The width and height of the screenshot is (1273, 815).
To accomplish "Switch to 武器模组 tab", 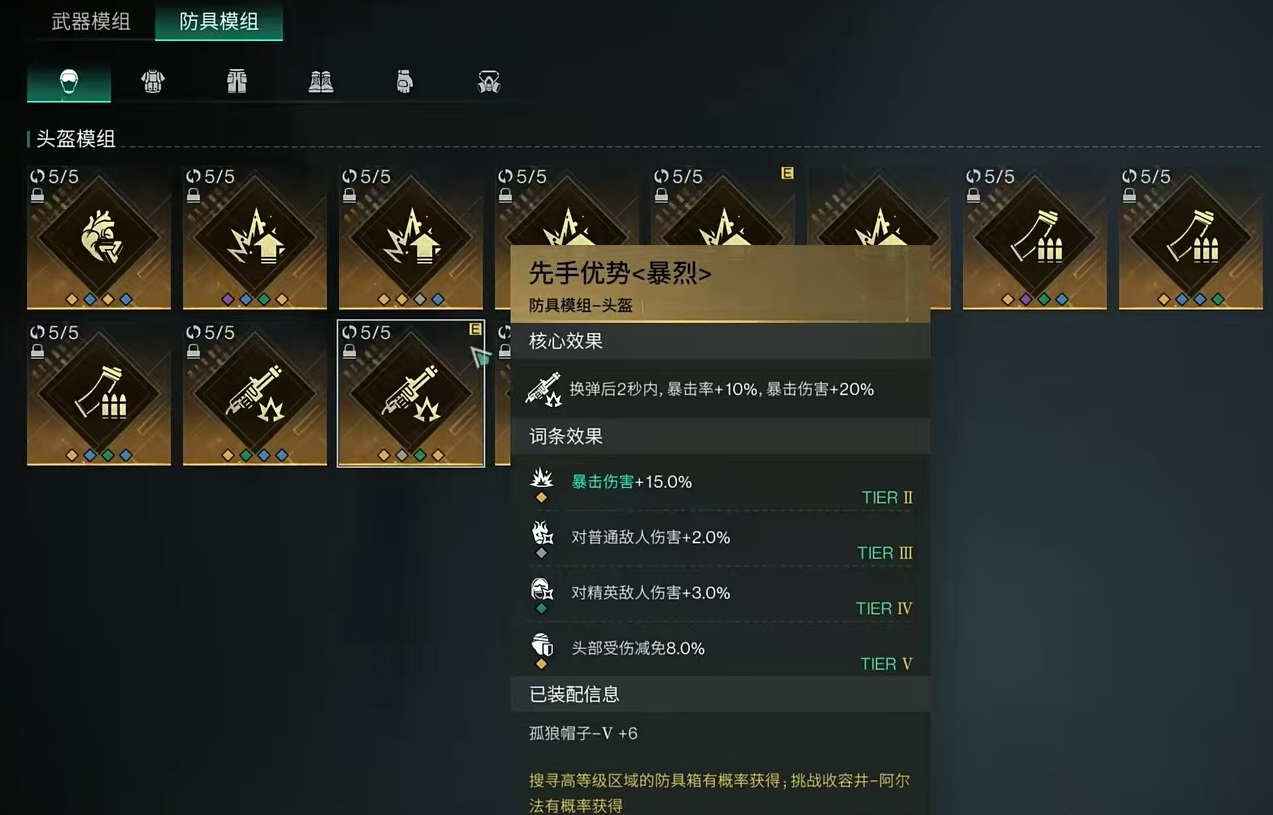I will 91,21.
